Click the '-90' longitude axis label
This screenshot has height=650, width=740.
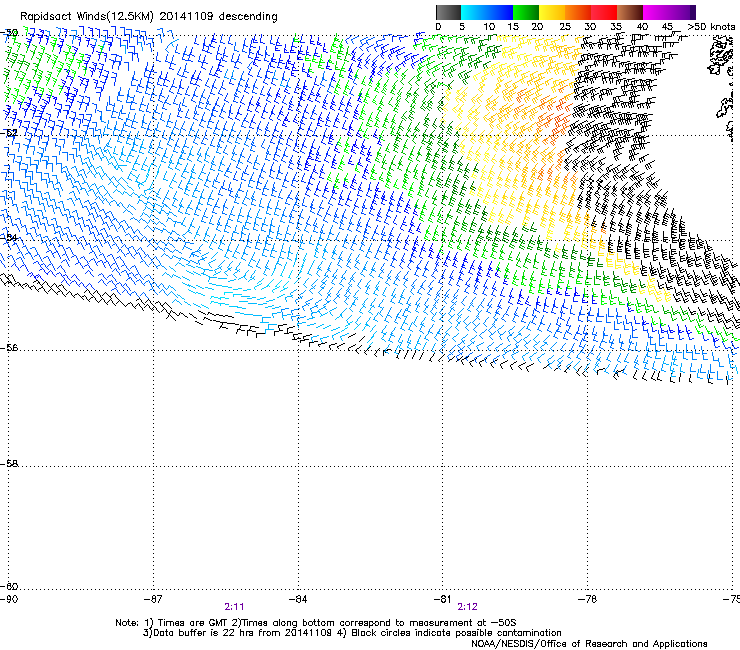tap(9, 599)
